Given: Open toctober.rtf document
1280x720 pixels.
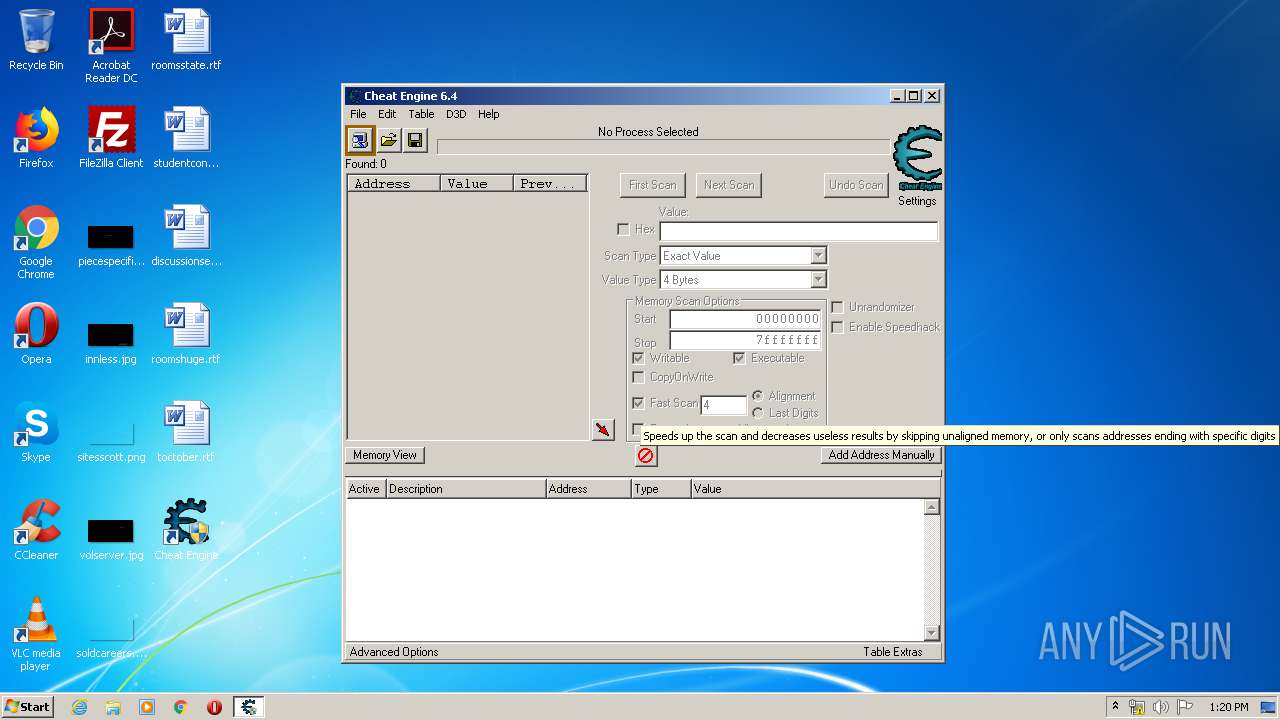Looking at the screenshot, I should point(186,432).
